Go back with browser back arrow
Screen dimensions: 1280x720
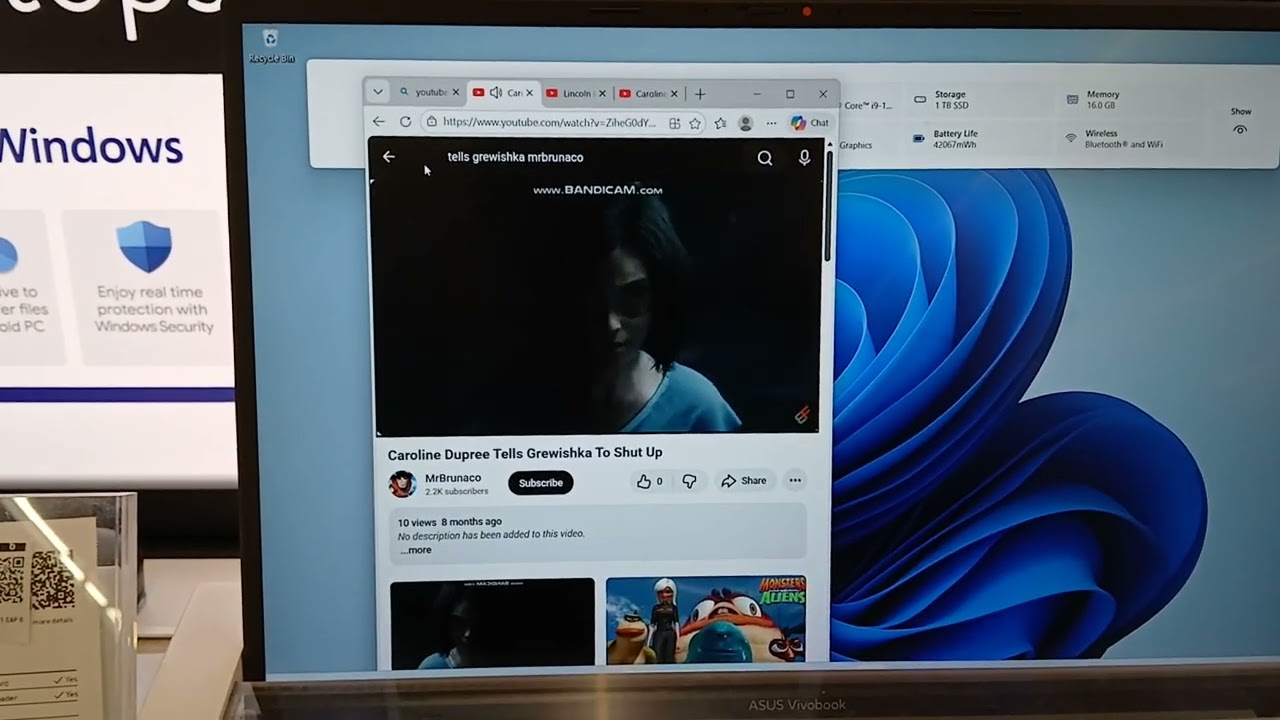378,122
